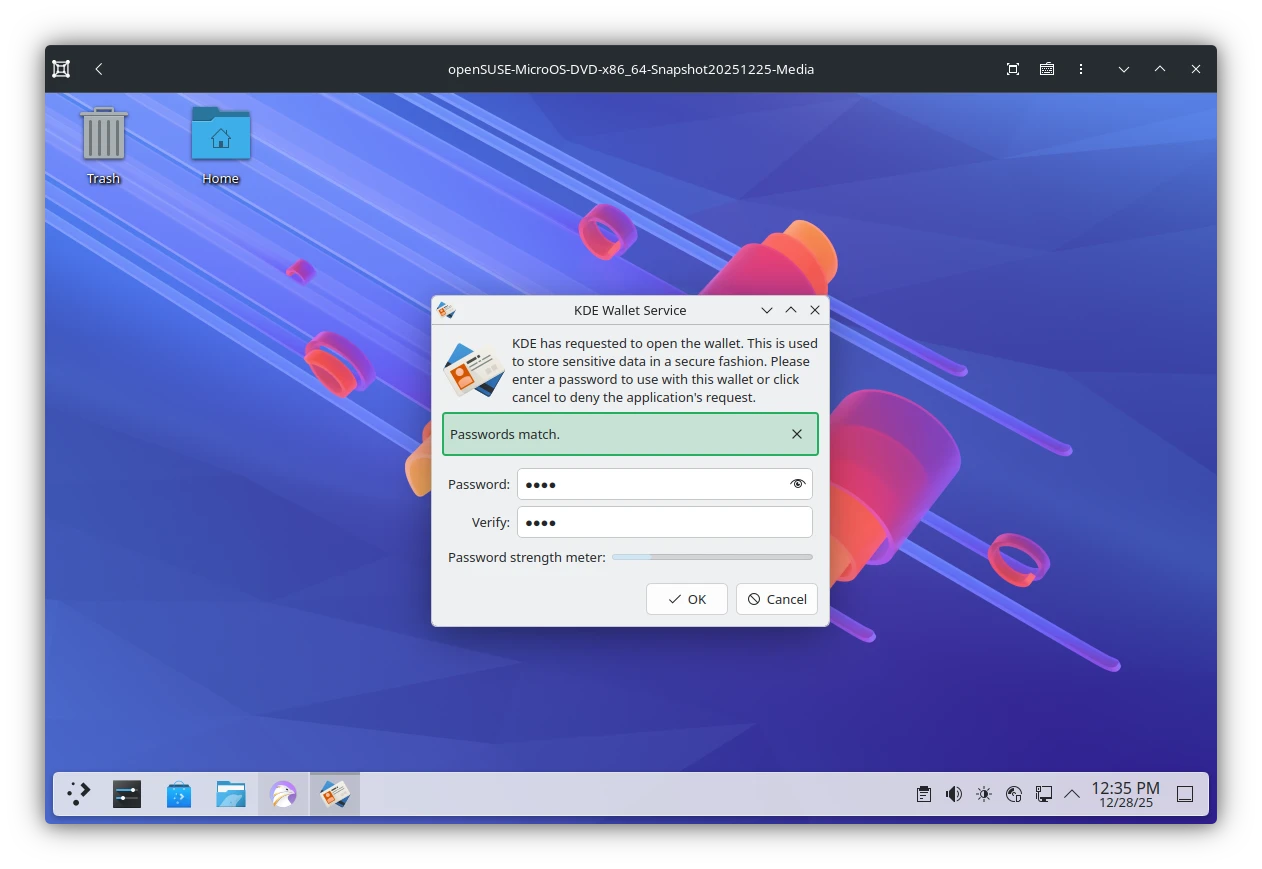Show the password characters
The width and height of the screenshot is (1262, 869).
pos(797,484)
